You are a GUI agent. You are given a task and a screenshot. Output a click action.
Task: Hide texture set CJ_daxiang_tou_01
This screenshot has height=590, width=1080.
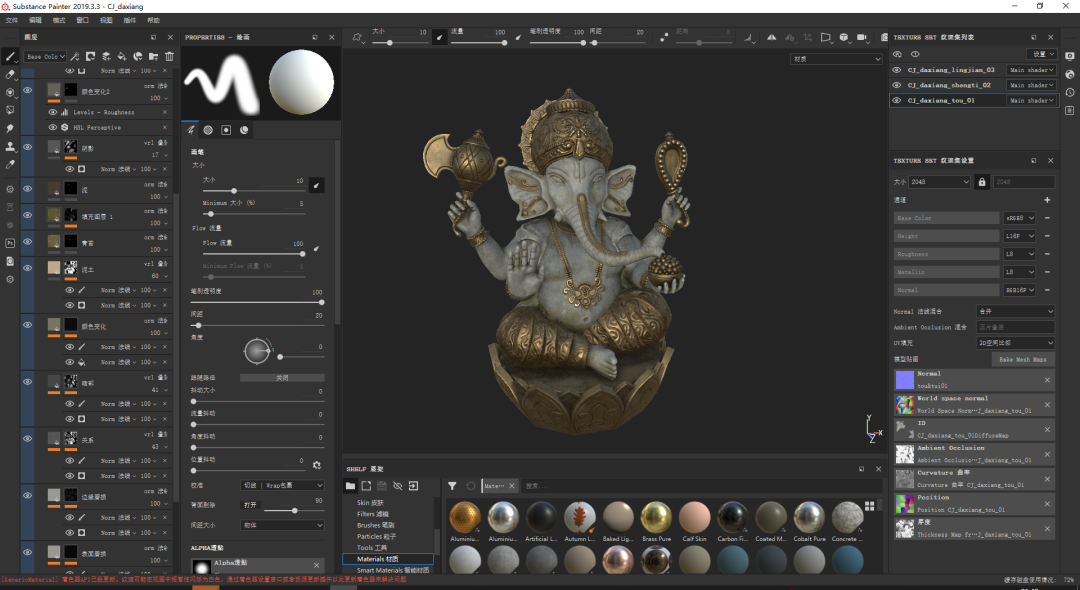[x=897, y=100]
